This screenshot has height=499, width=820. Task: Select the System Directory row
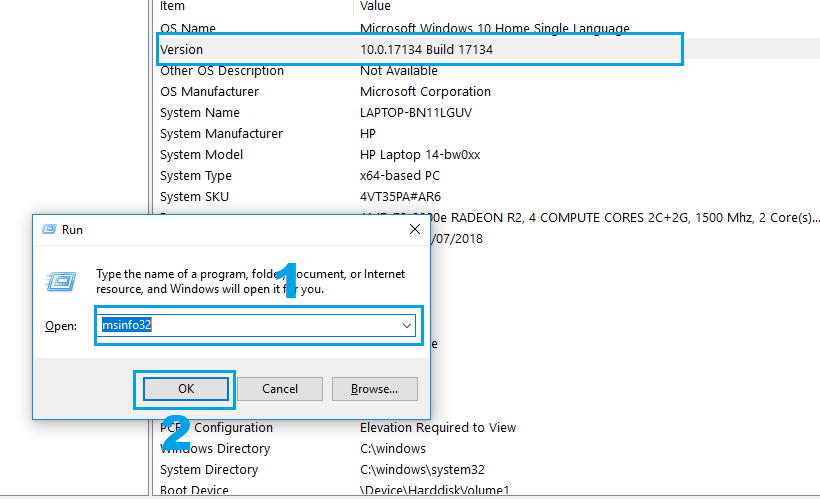pos(209,470)
